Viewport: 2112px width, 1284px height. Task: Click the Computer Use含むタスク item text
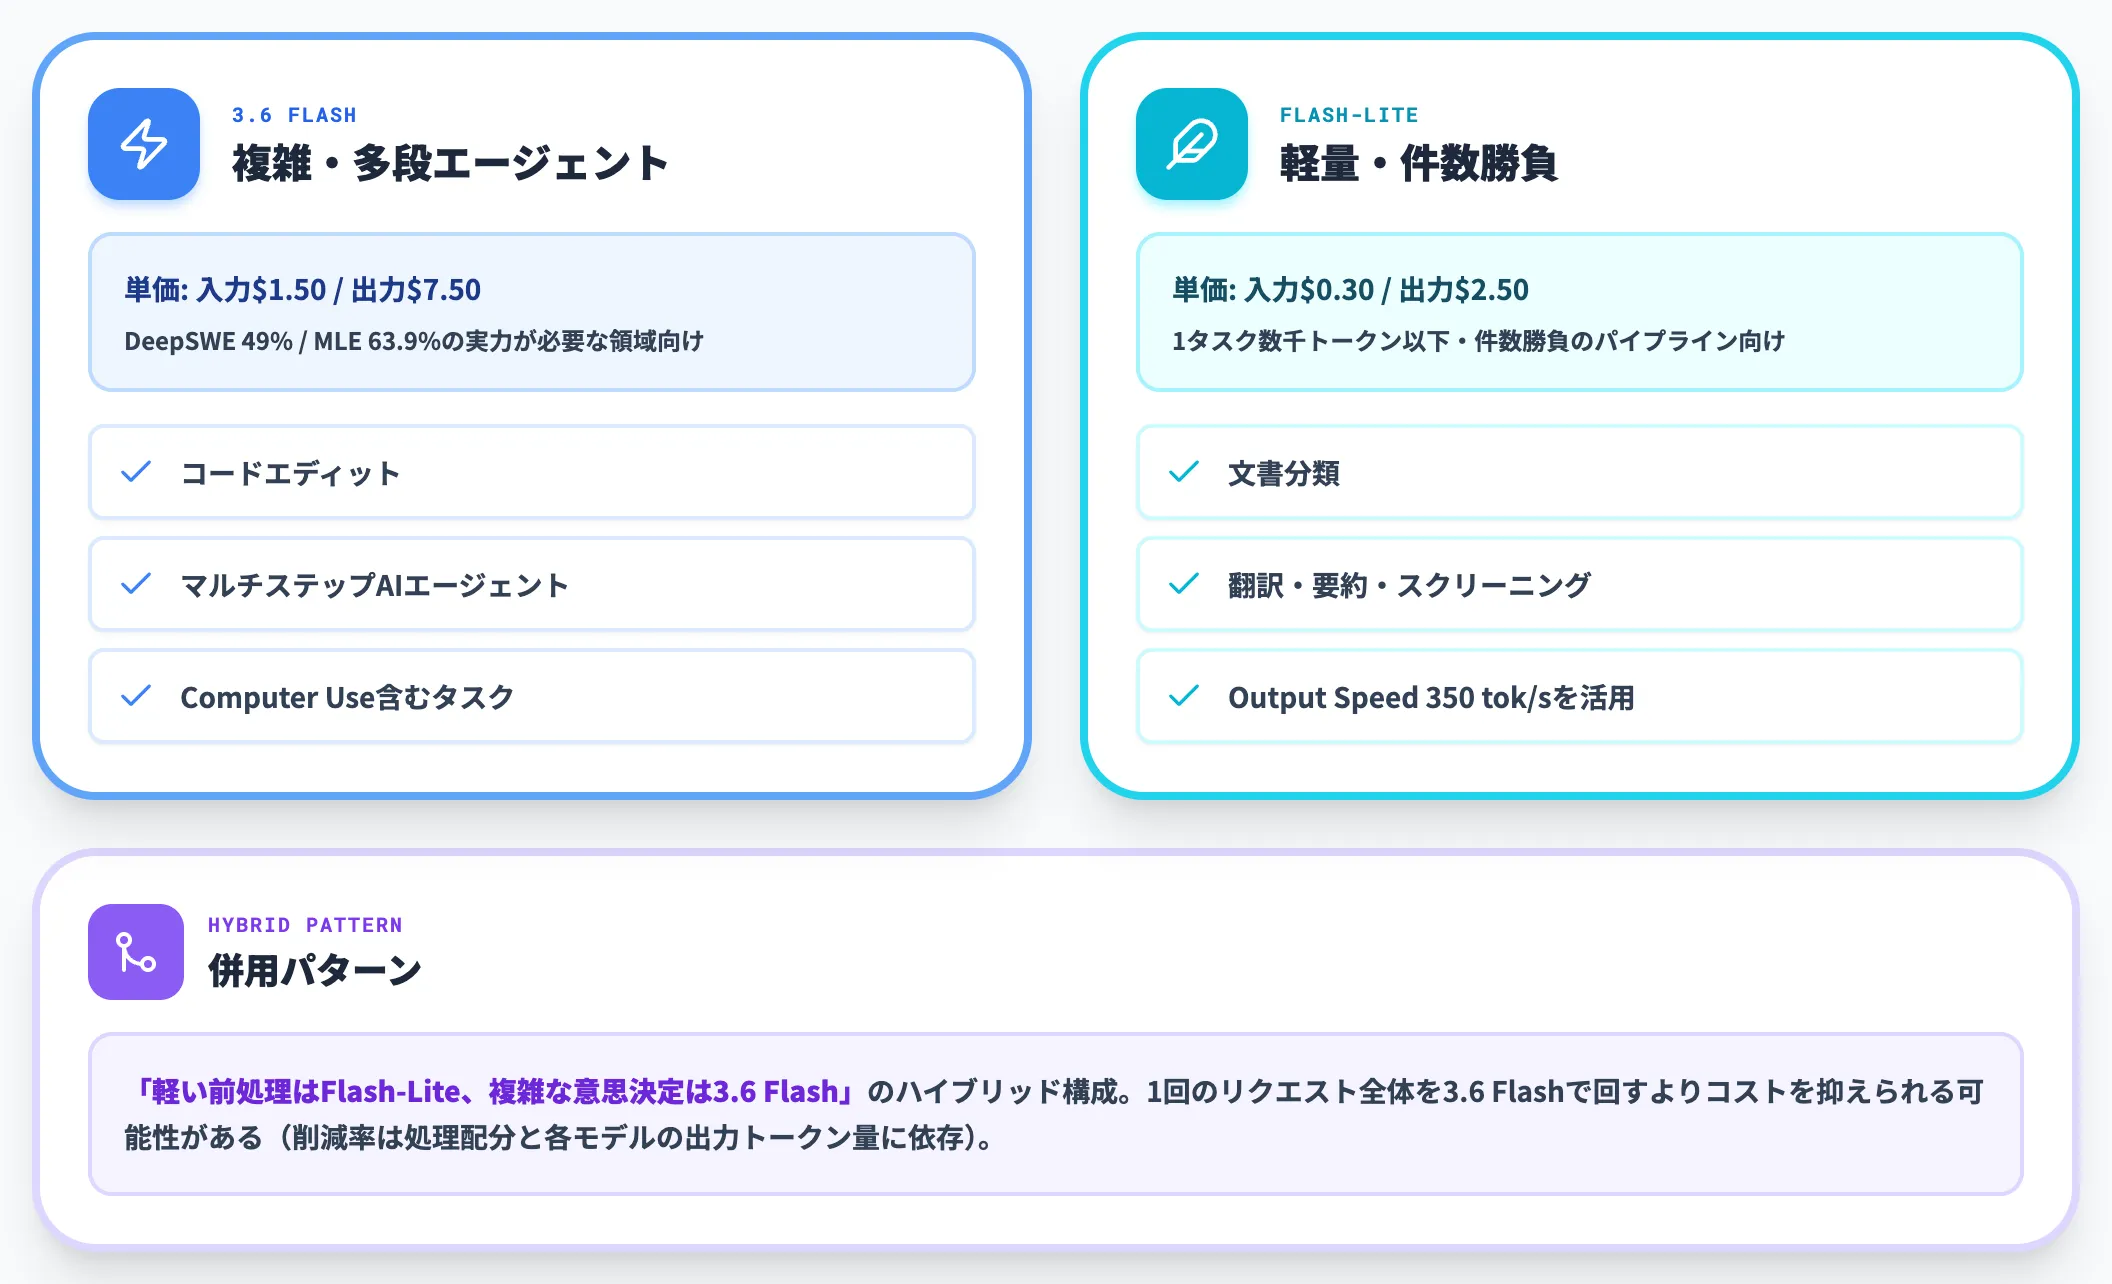347,697
